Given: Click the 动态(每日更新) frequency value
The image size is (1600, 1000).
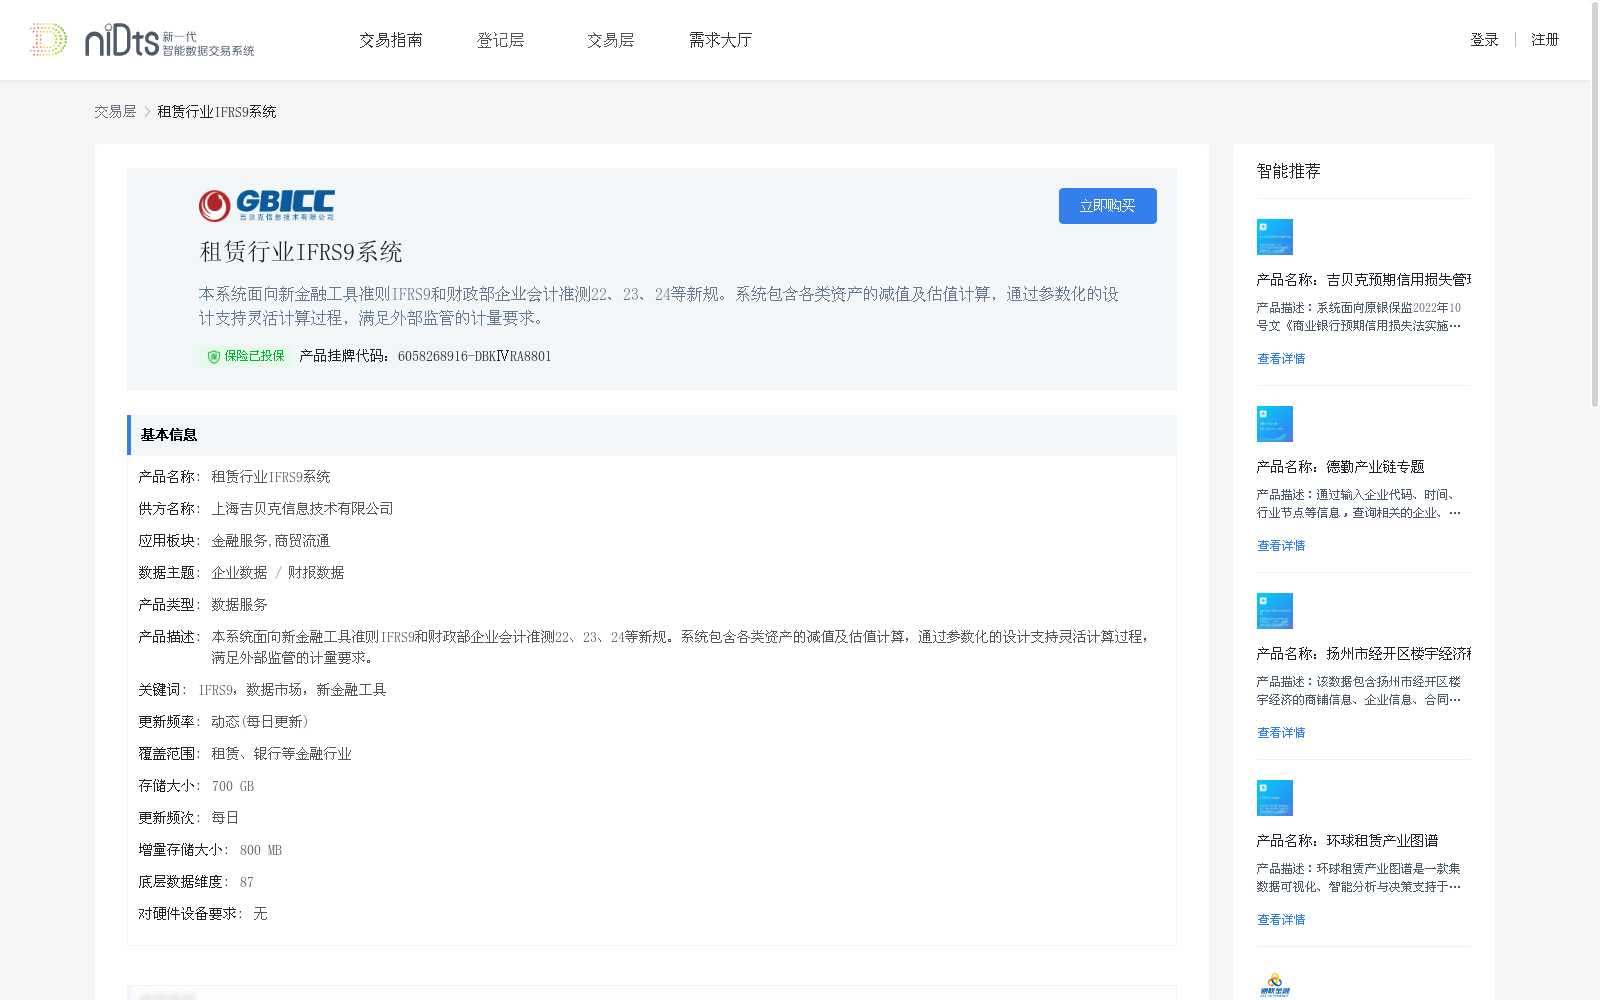Looking at the screenshot, I should tap(260, 722).
